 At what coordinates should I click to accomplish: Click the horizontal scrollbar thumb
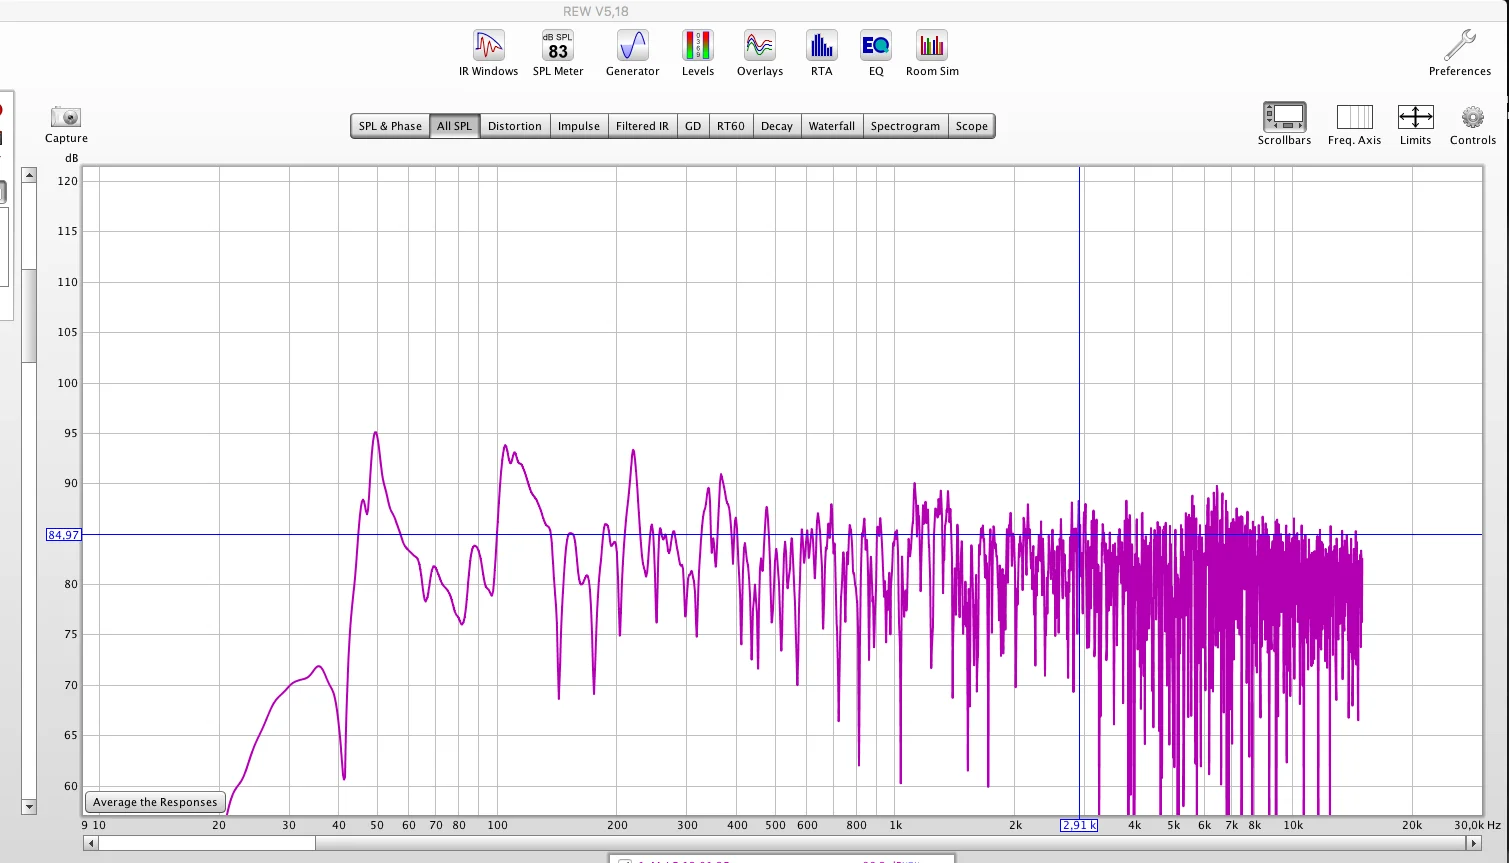[207, 843]
